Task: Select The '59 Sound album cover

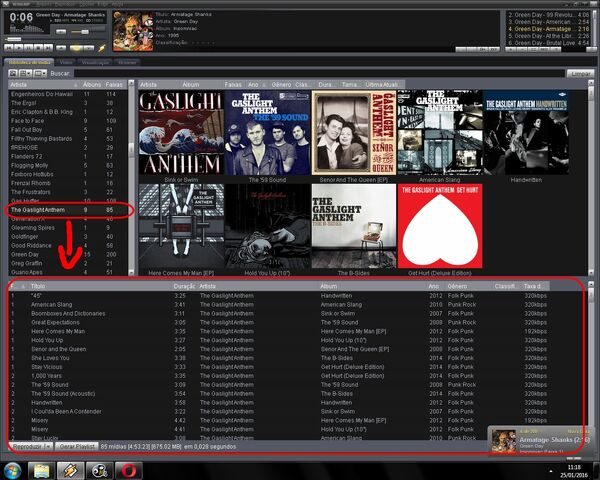Action: [267, 132]
